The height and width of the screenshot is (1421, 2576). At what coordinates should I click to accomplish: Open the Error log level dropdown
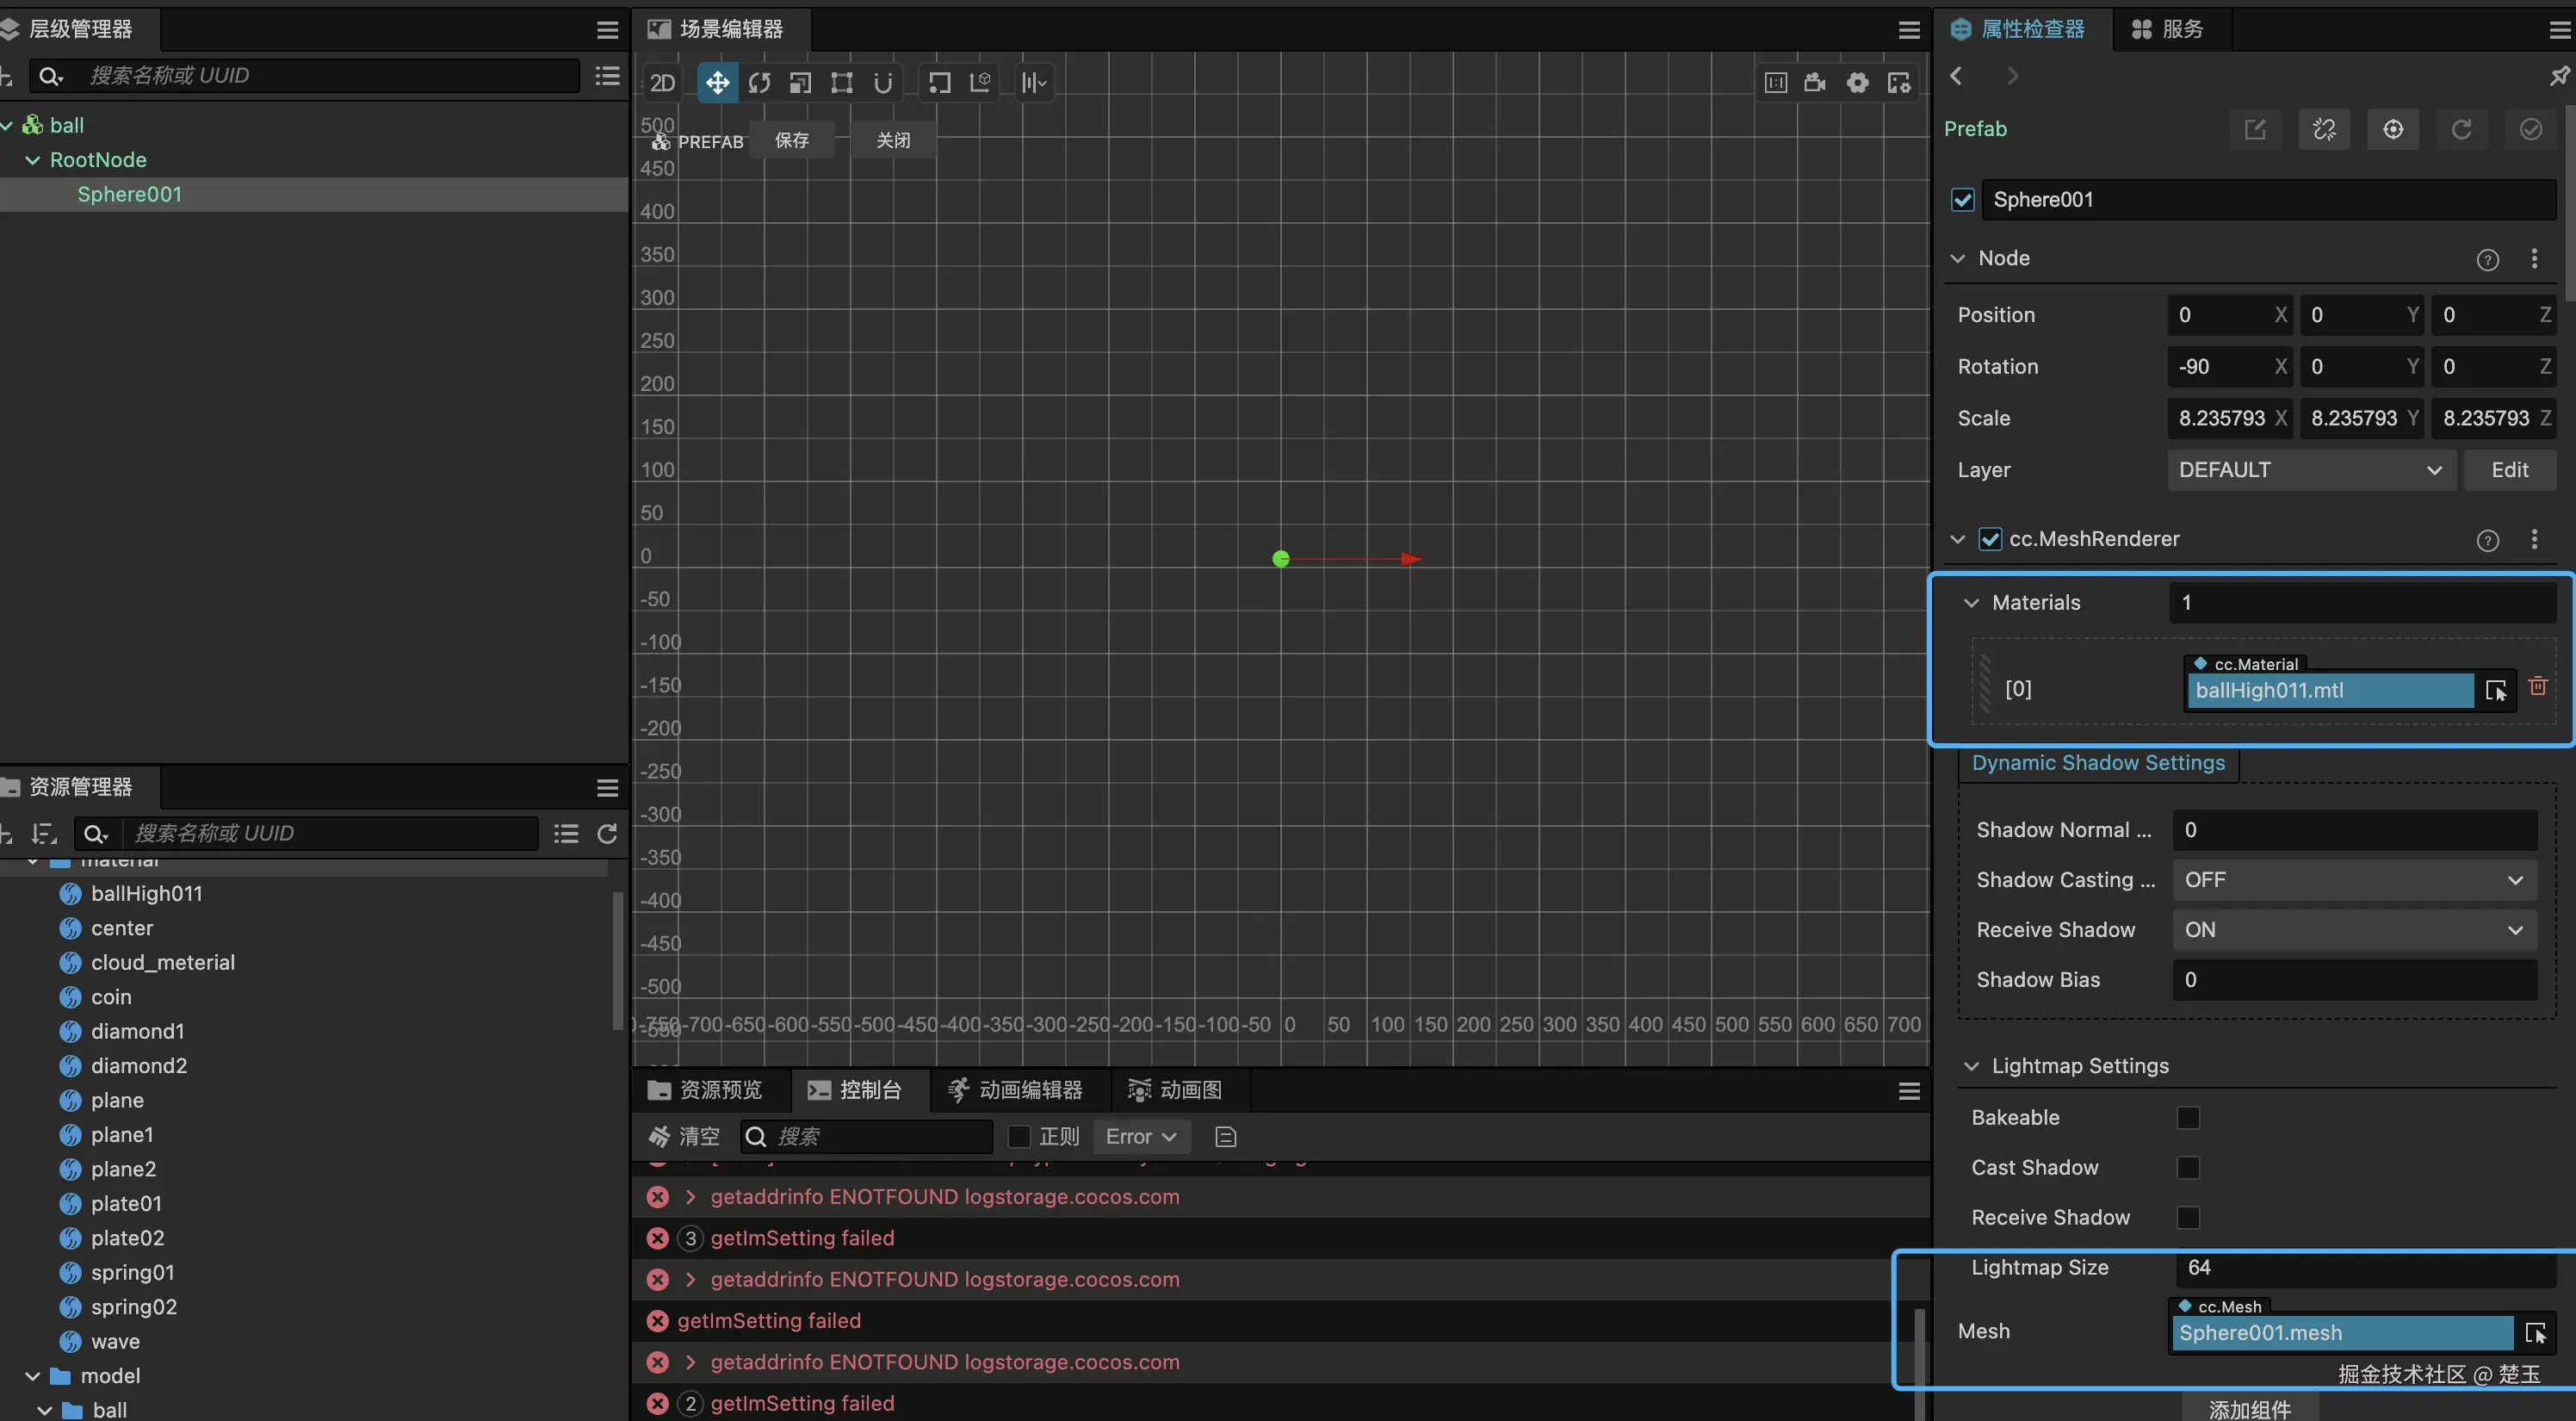coord(1140,1136)
